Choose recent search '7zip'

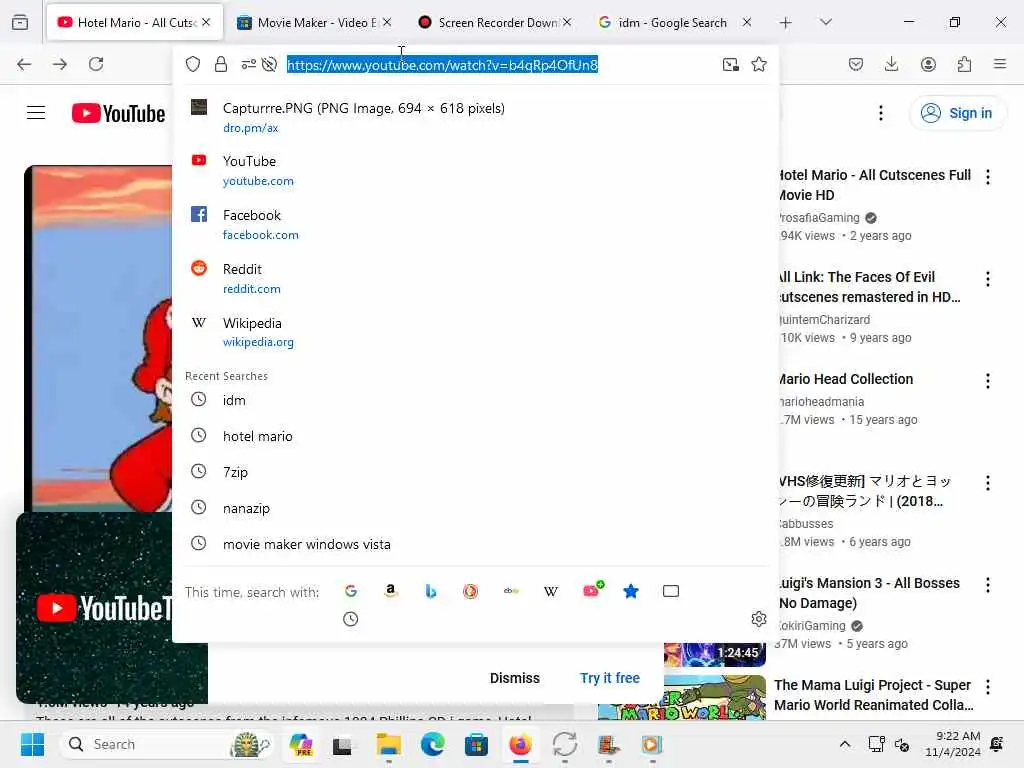(475, 472)
